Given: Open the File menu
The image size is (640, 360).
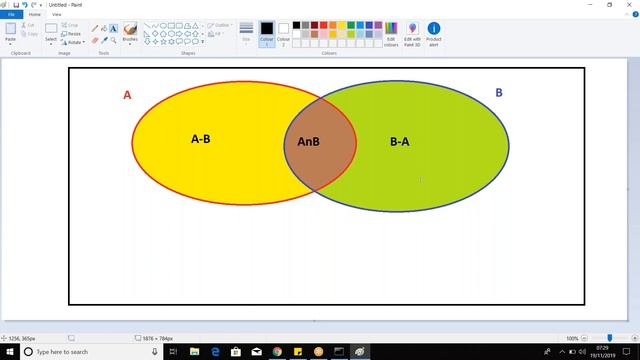Looking at the screenshot, I should (x=11, y=14).
